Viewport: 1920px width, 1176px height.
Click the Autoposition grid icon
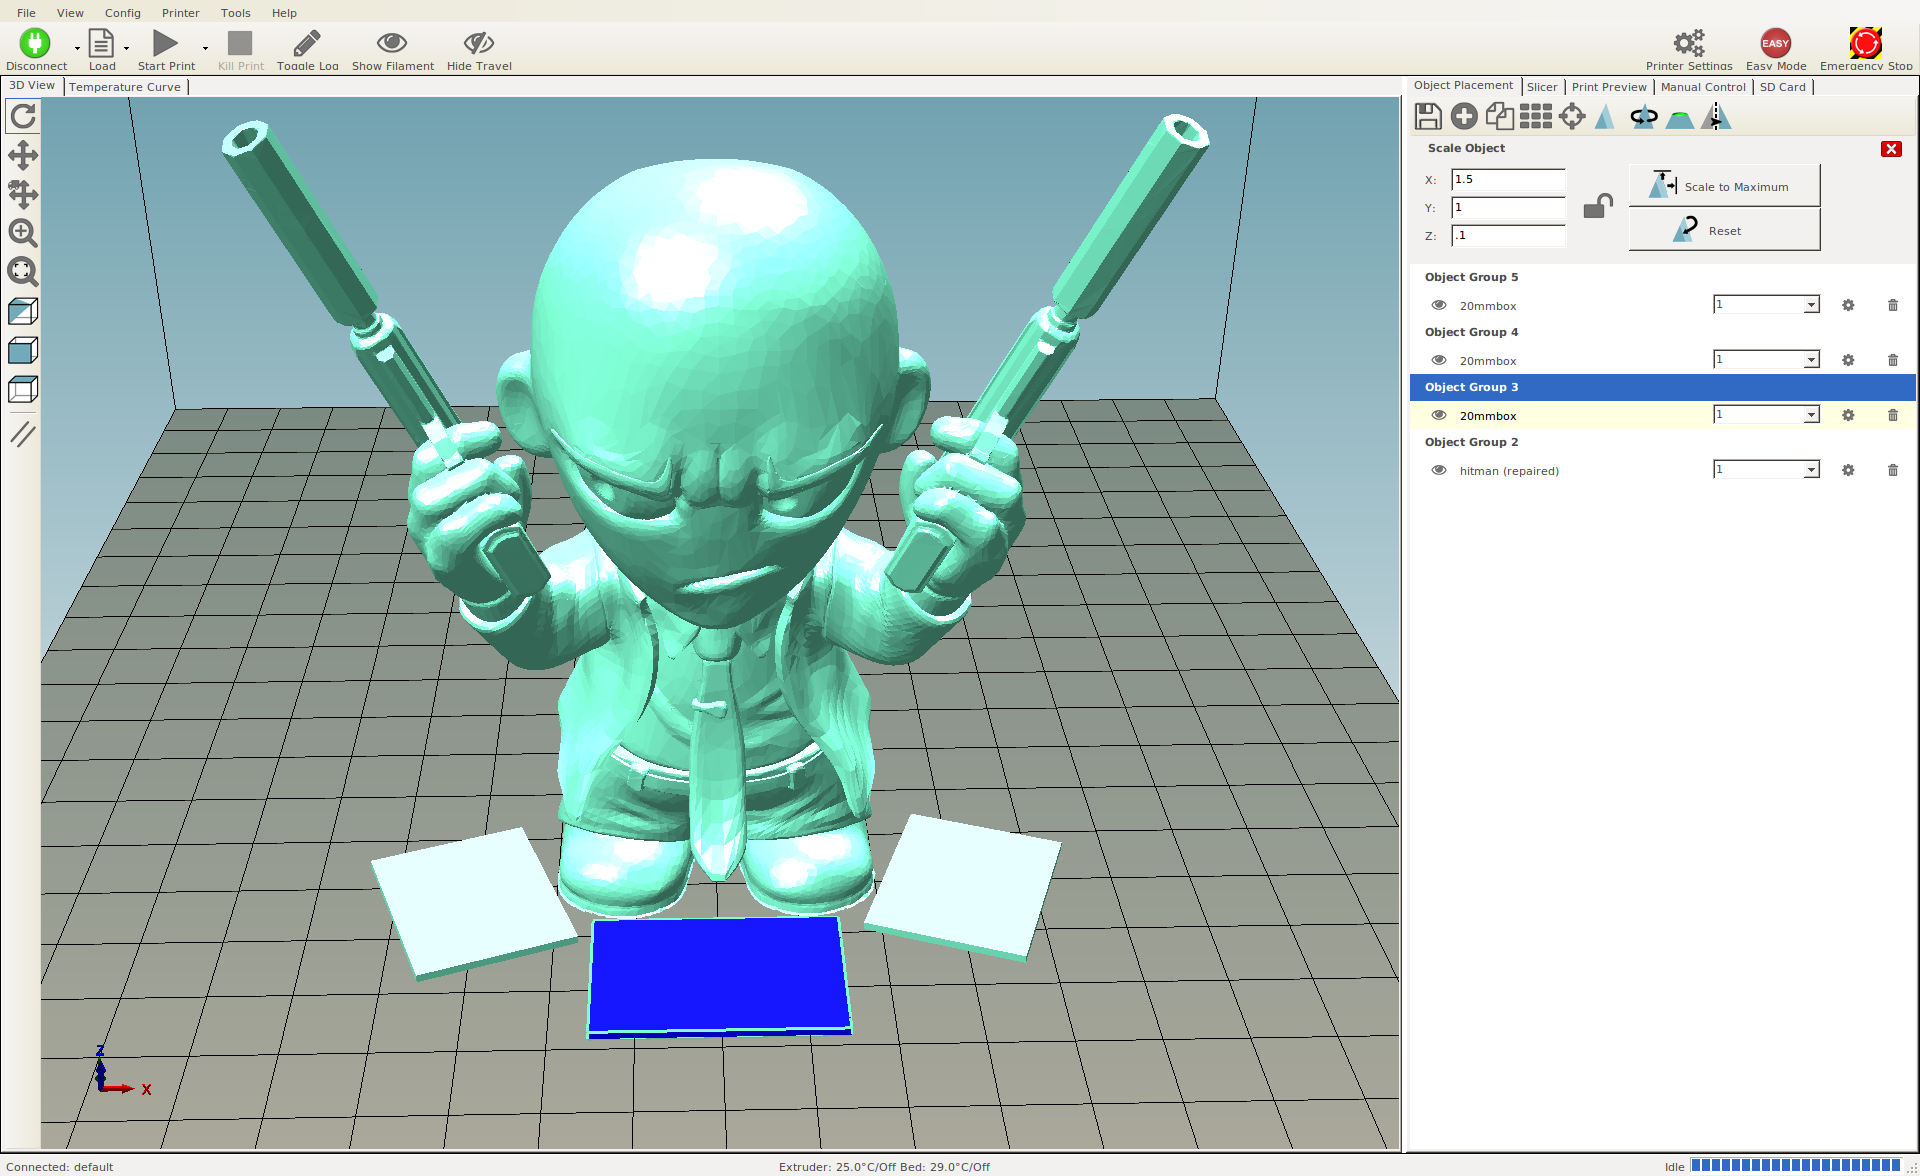coord(1535,117)
